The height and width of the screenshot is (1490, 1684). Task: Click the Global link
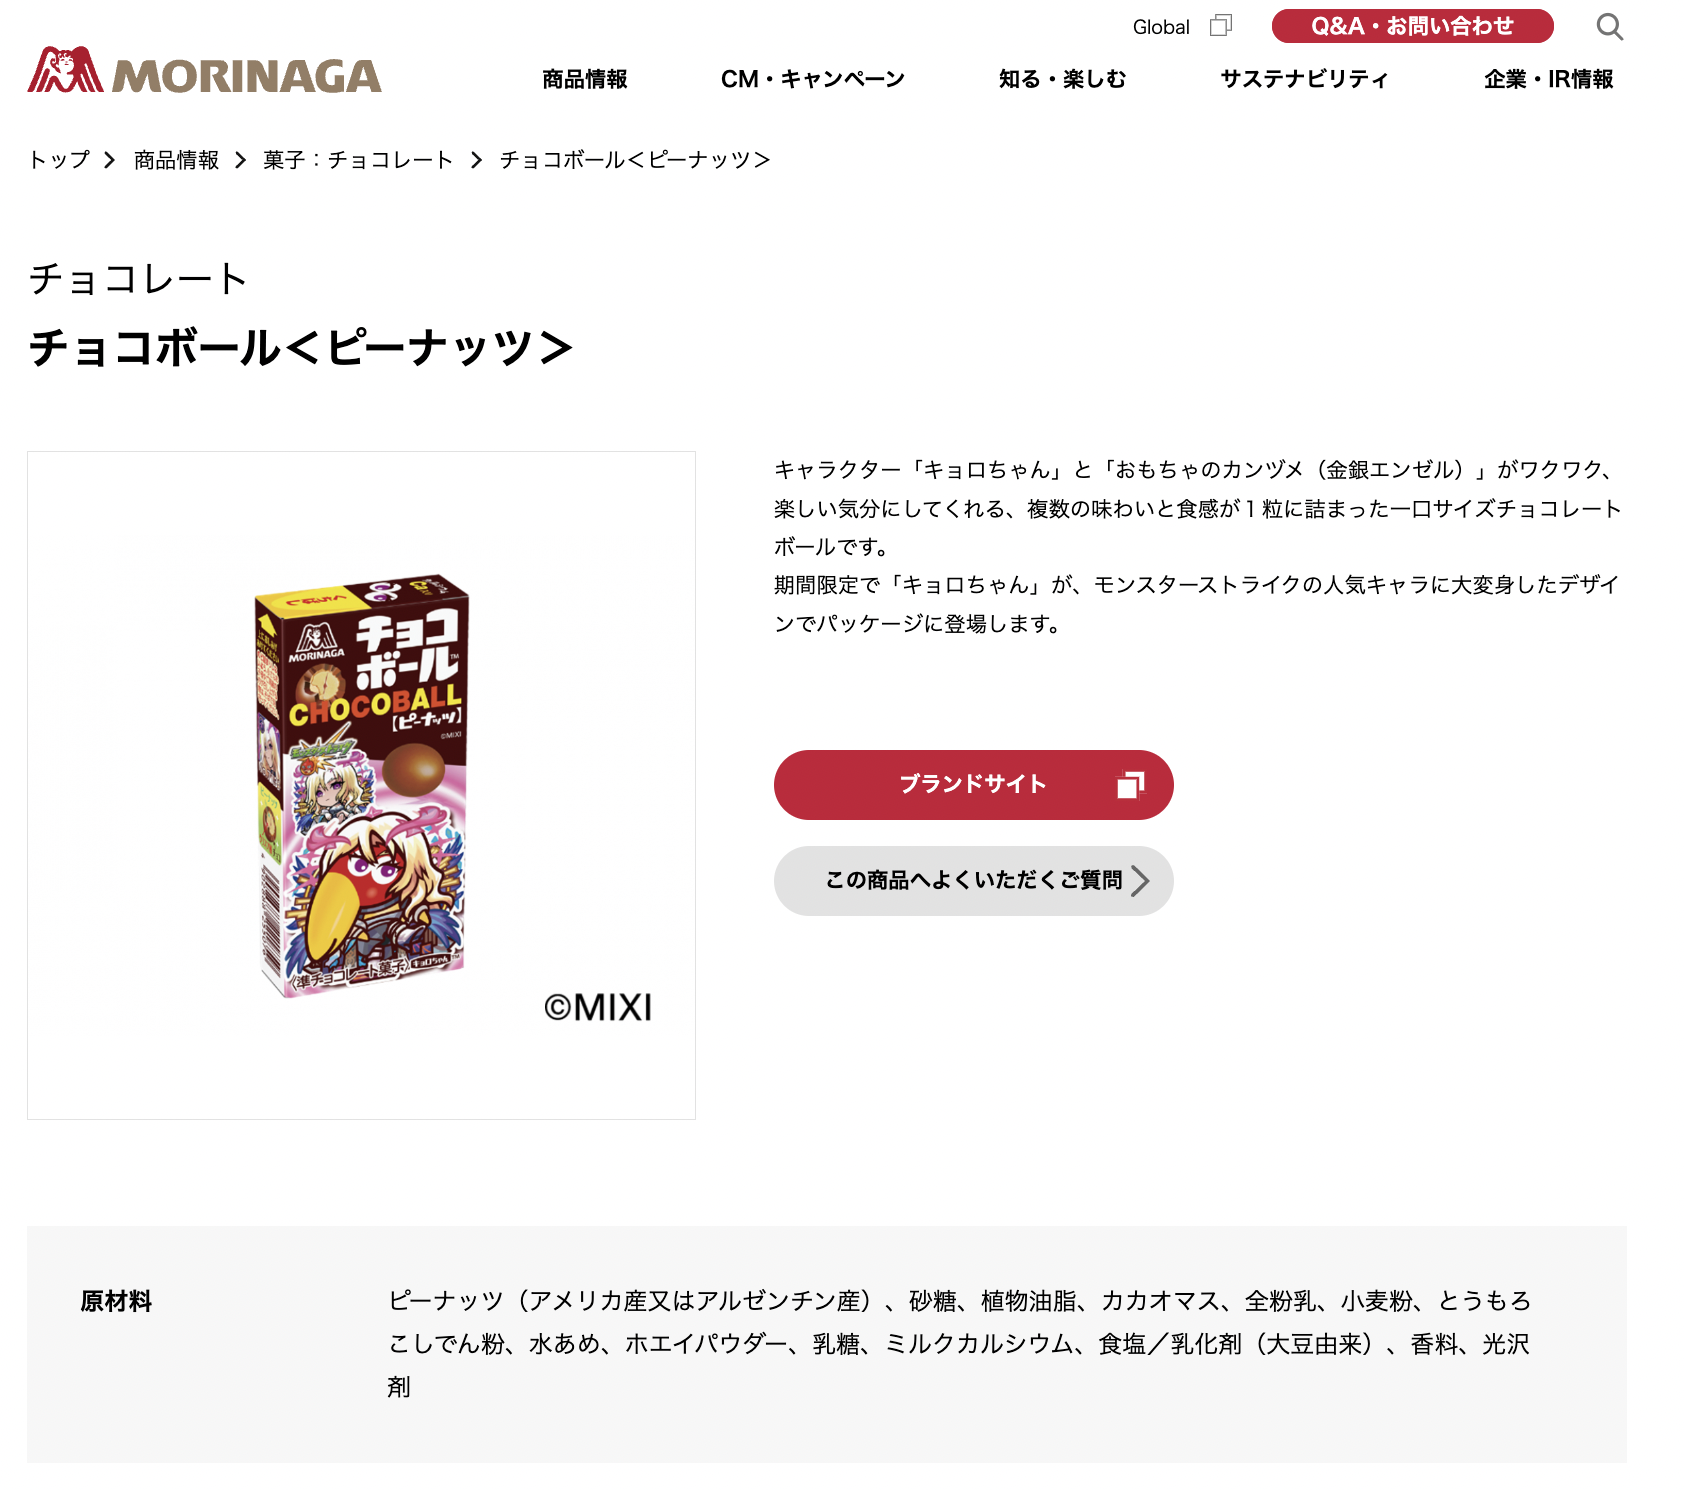(x=1161, y=27)
